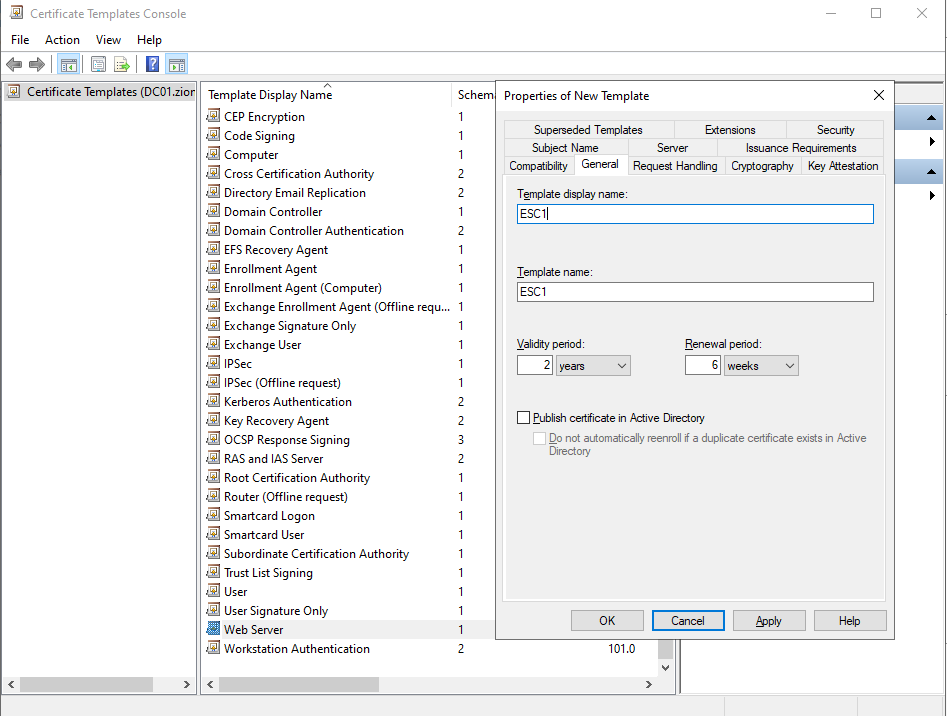Click the OK button

606,620
